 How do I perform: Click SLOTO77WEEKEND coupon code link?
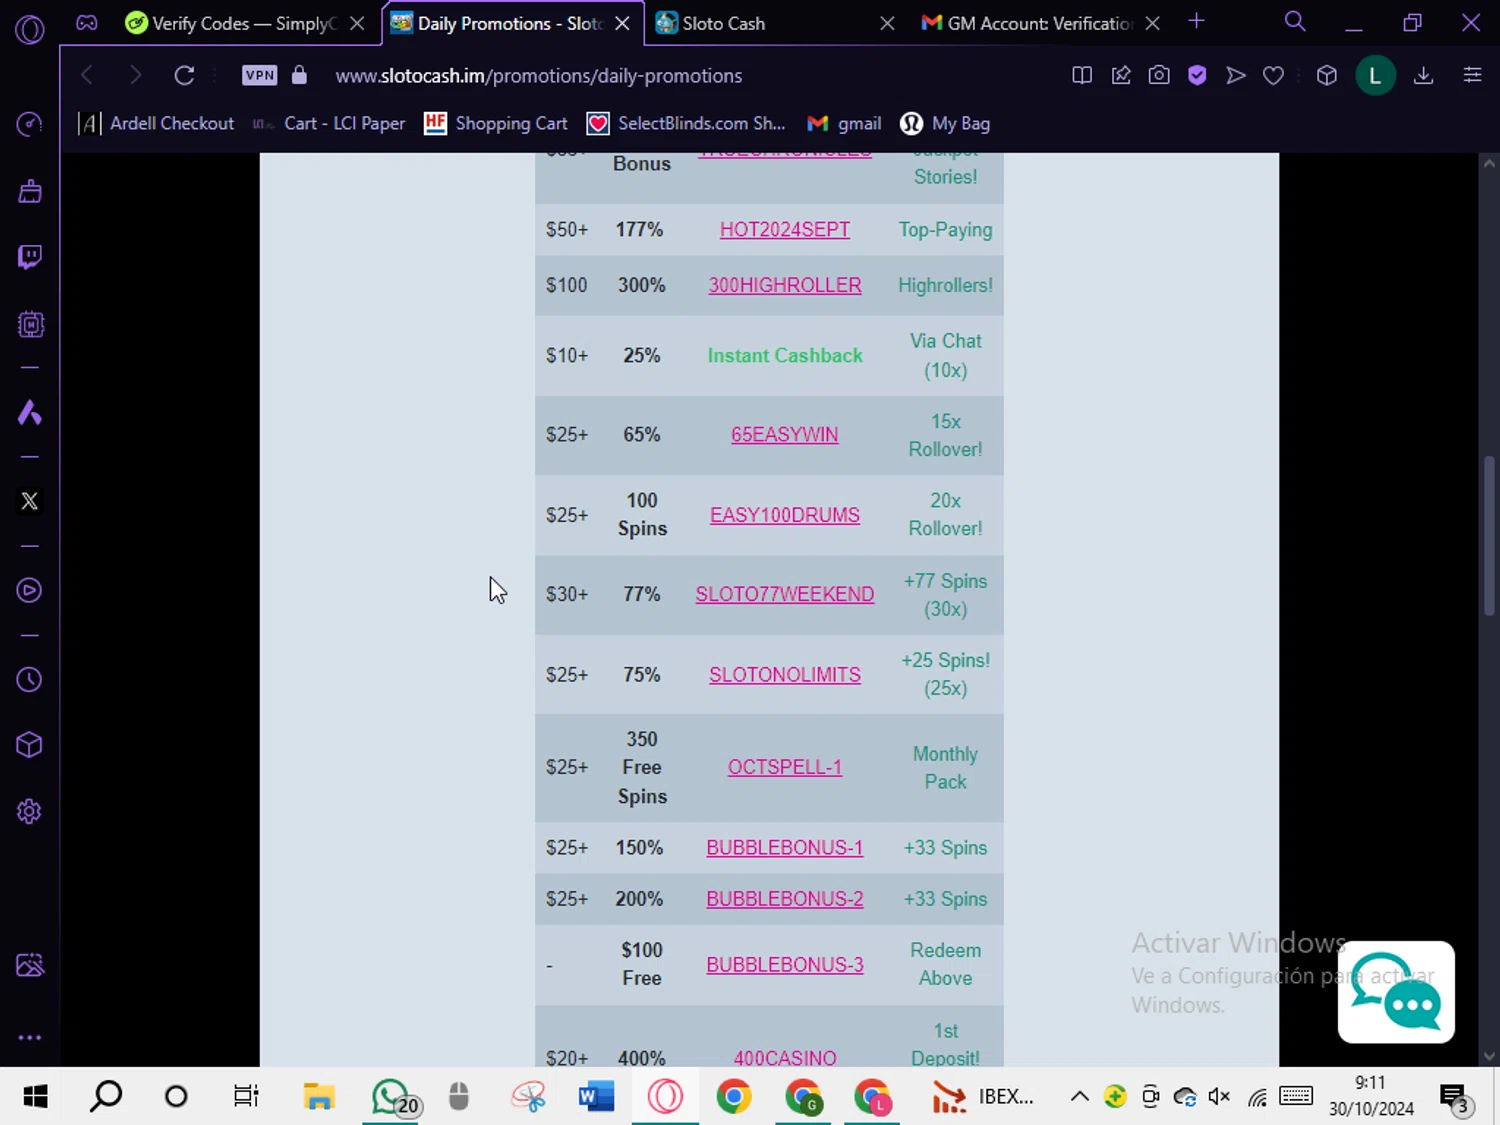[785, 594]
